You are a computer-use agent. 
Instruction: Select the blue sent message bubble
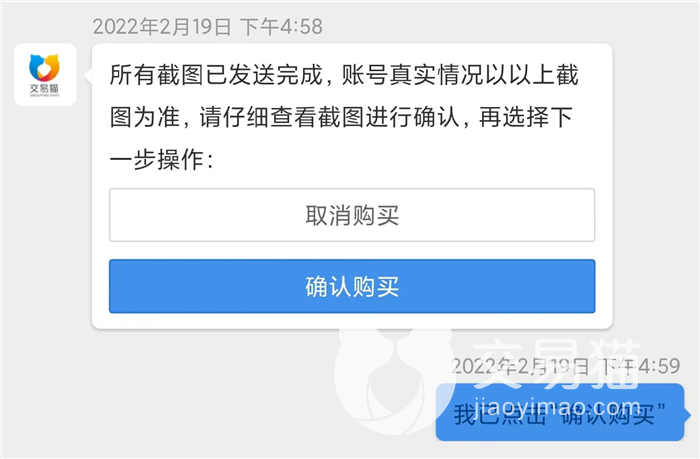pyautogui.click(x=560, y=412)
